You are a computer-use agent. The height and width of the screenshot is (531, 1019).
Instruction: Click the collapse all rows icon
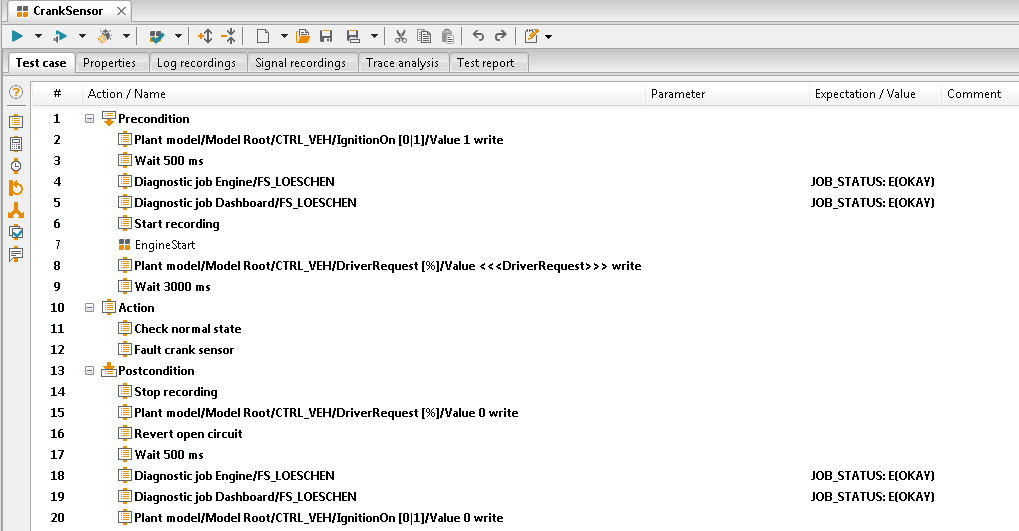[229, 36]
